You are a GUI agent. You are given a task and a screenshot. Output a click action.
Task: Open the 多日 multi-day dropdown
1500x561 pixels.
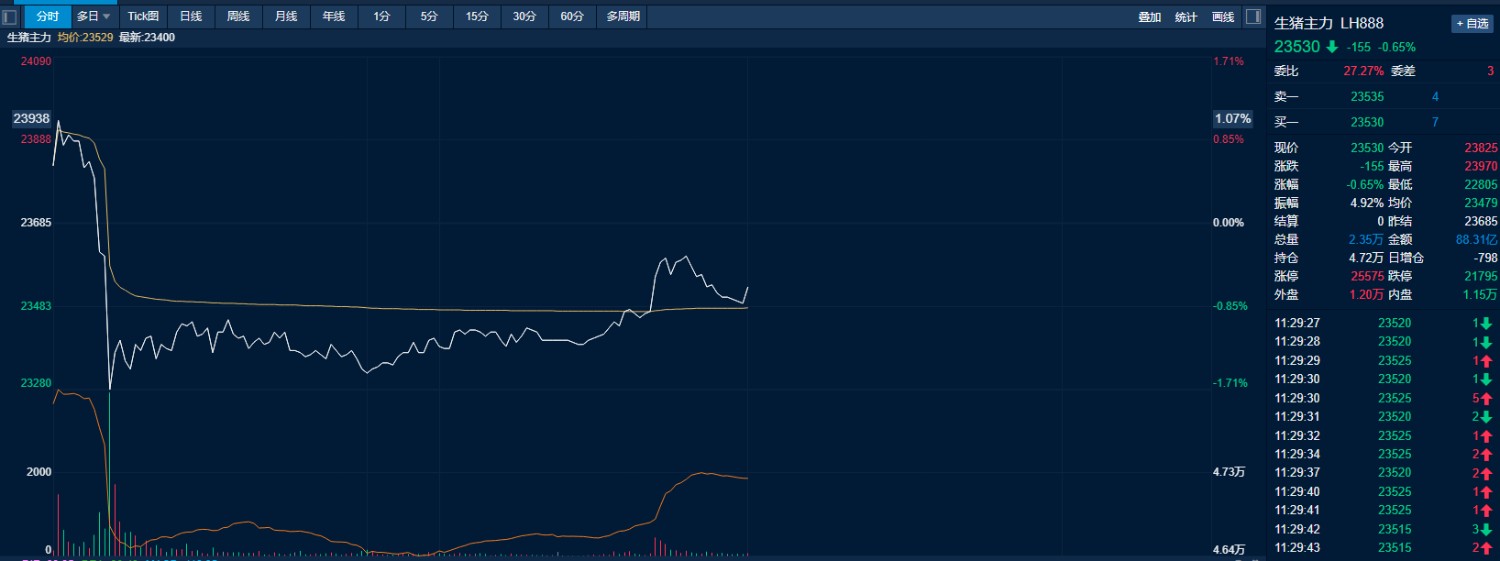94,17
